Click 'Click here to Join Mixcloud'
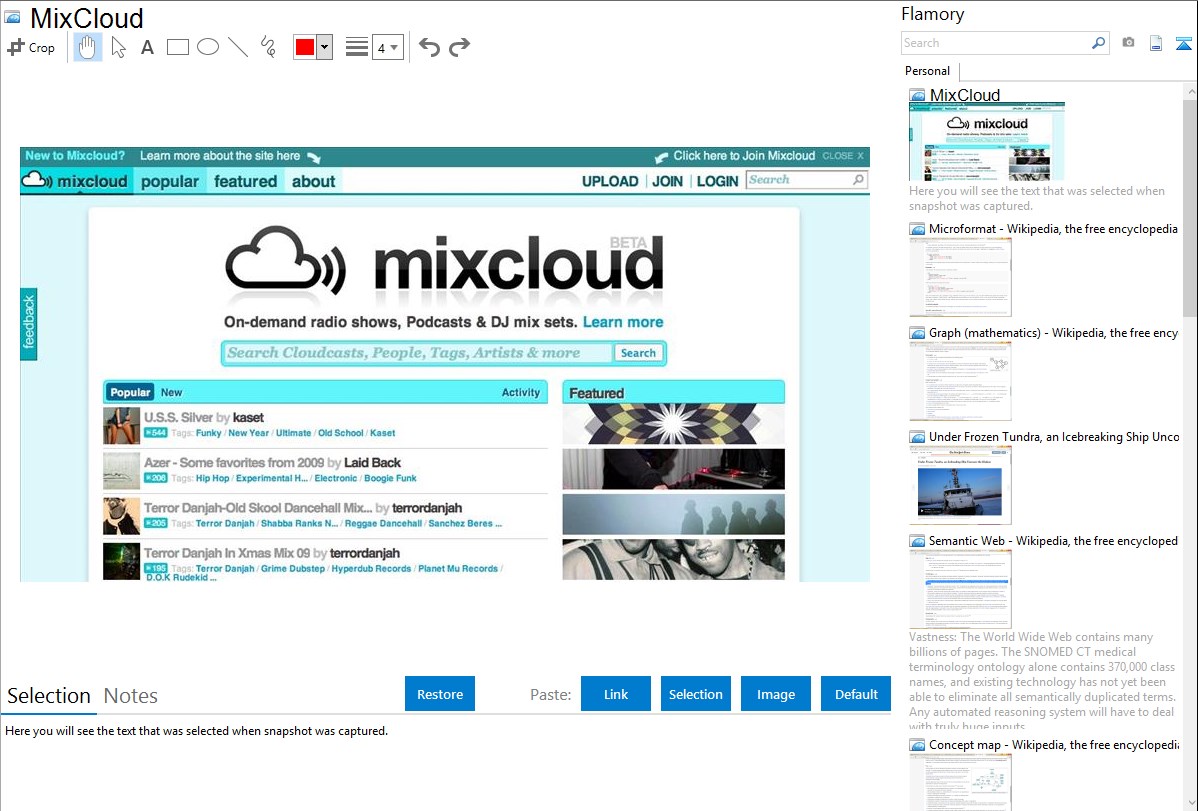 pyautogui.click(x=743, y=156)
